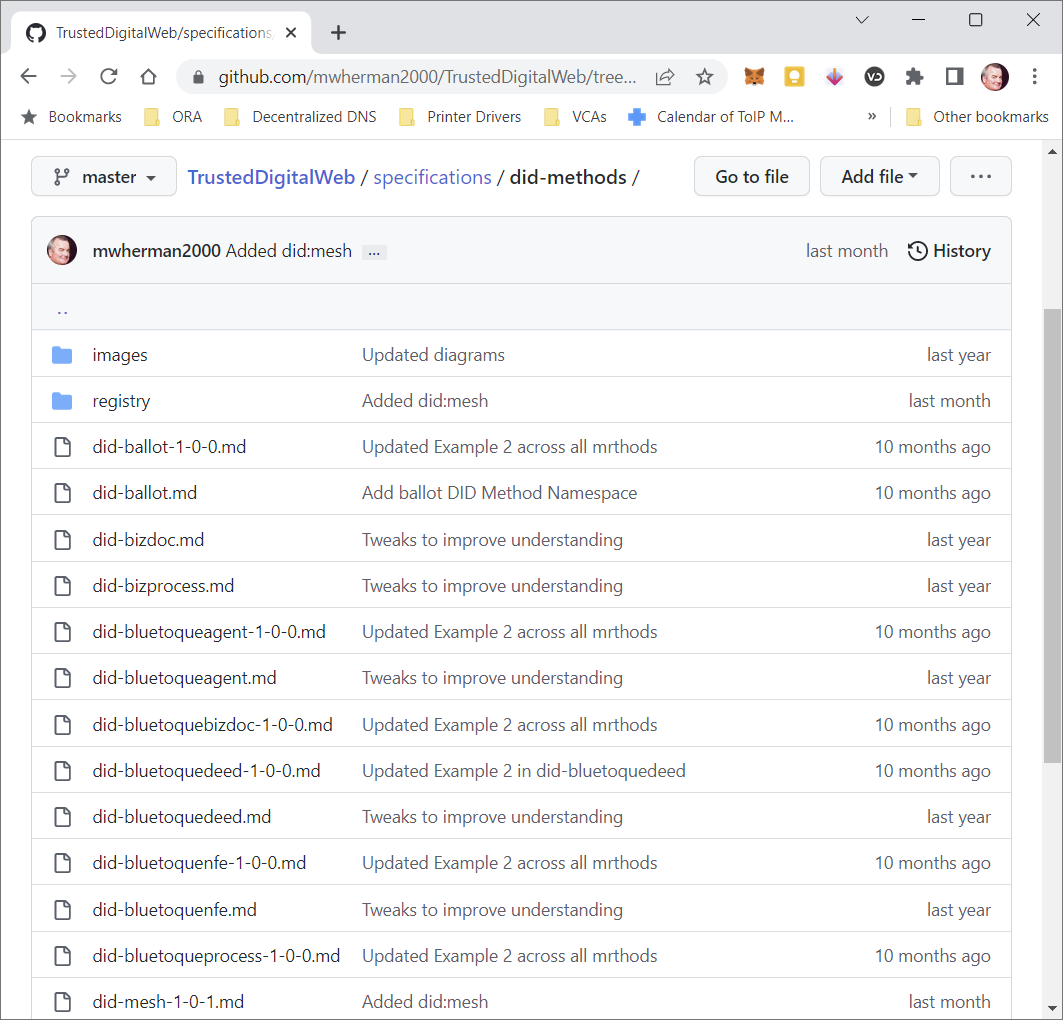Open Chrome's three-dot menu

point(1035,77)
